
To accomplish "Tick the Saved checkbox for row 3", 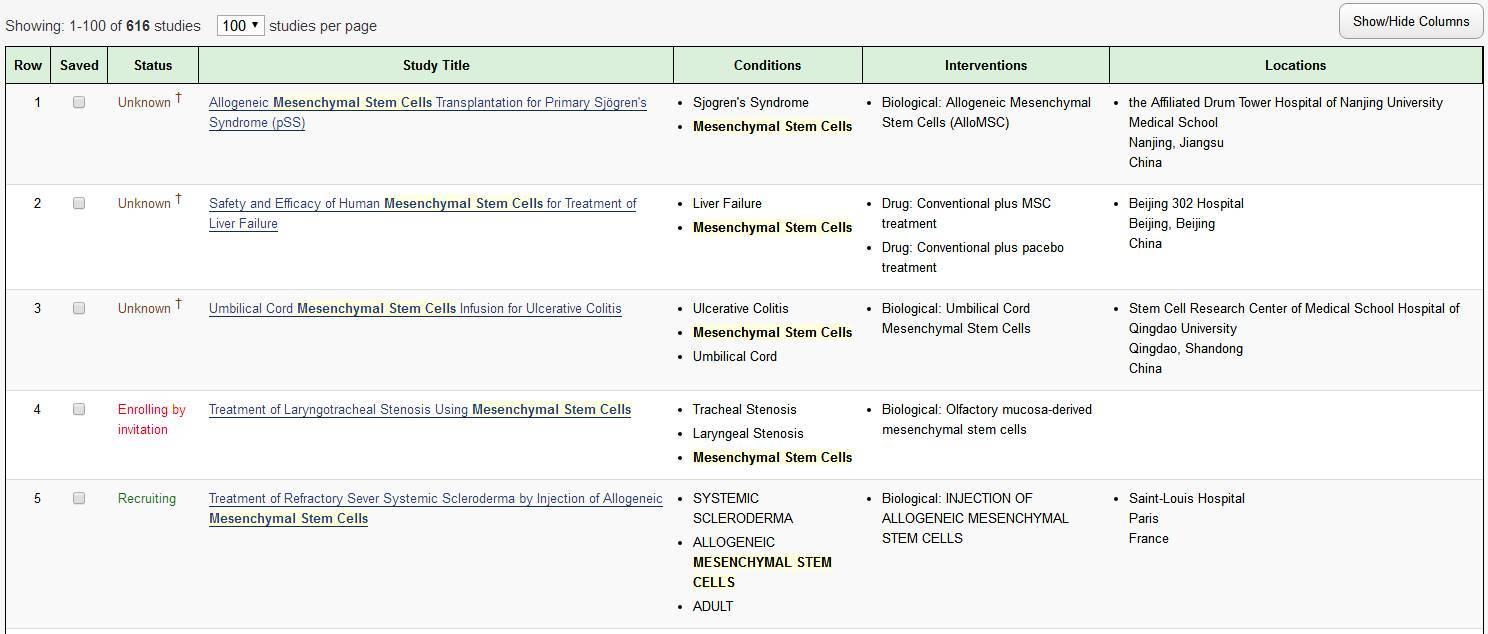I will coord(79,308).
